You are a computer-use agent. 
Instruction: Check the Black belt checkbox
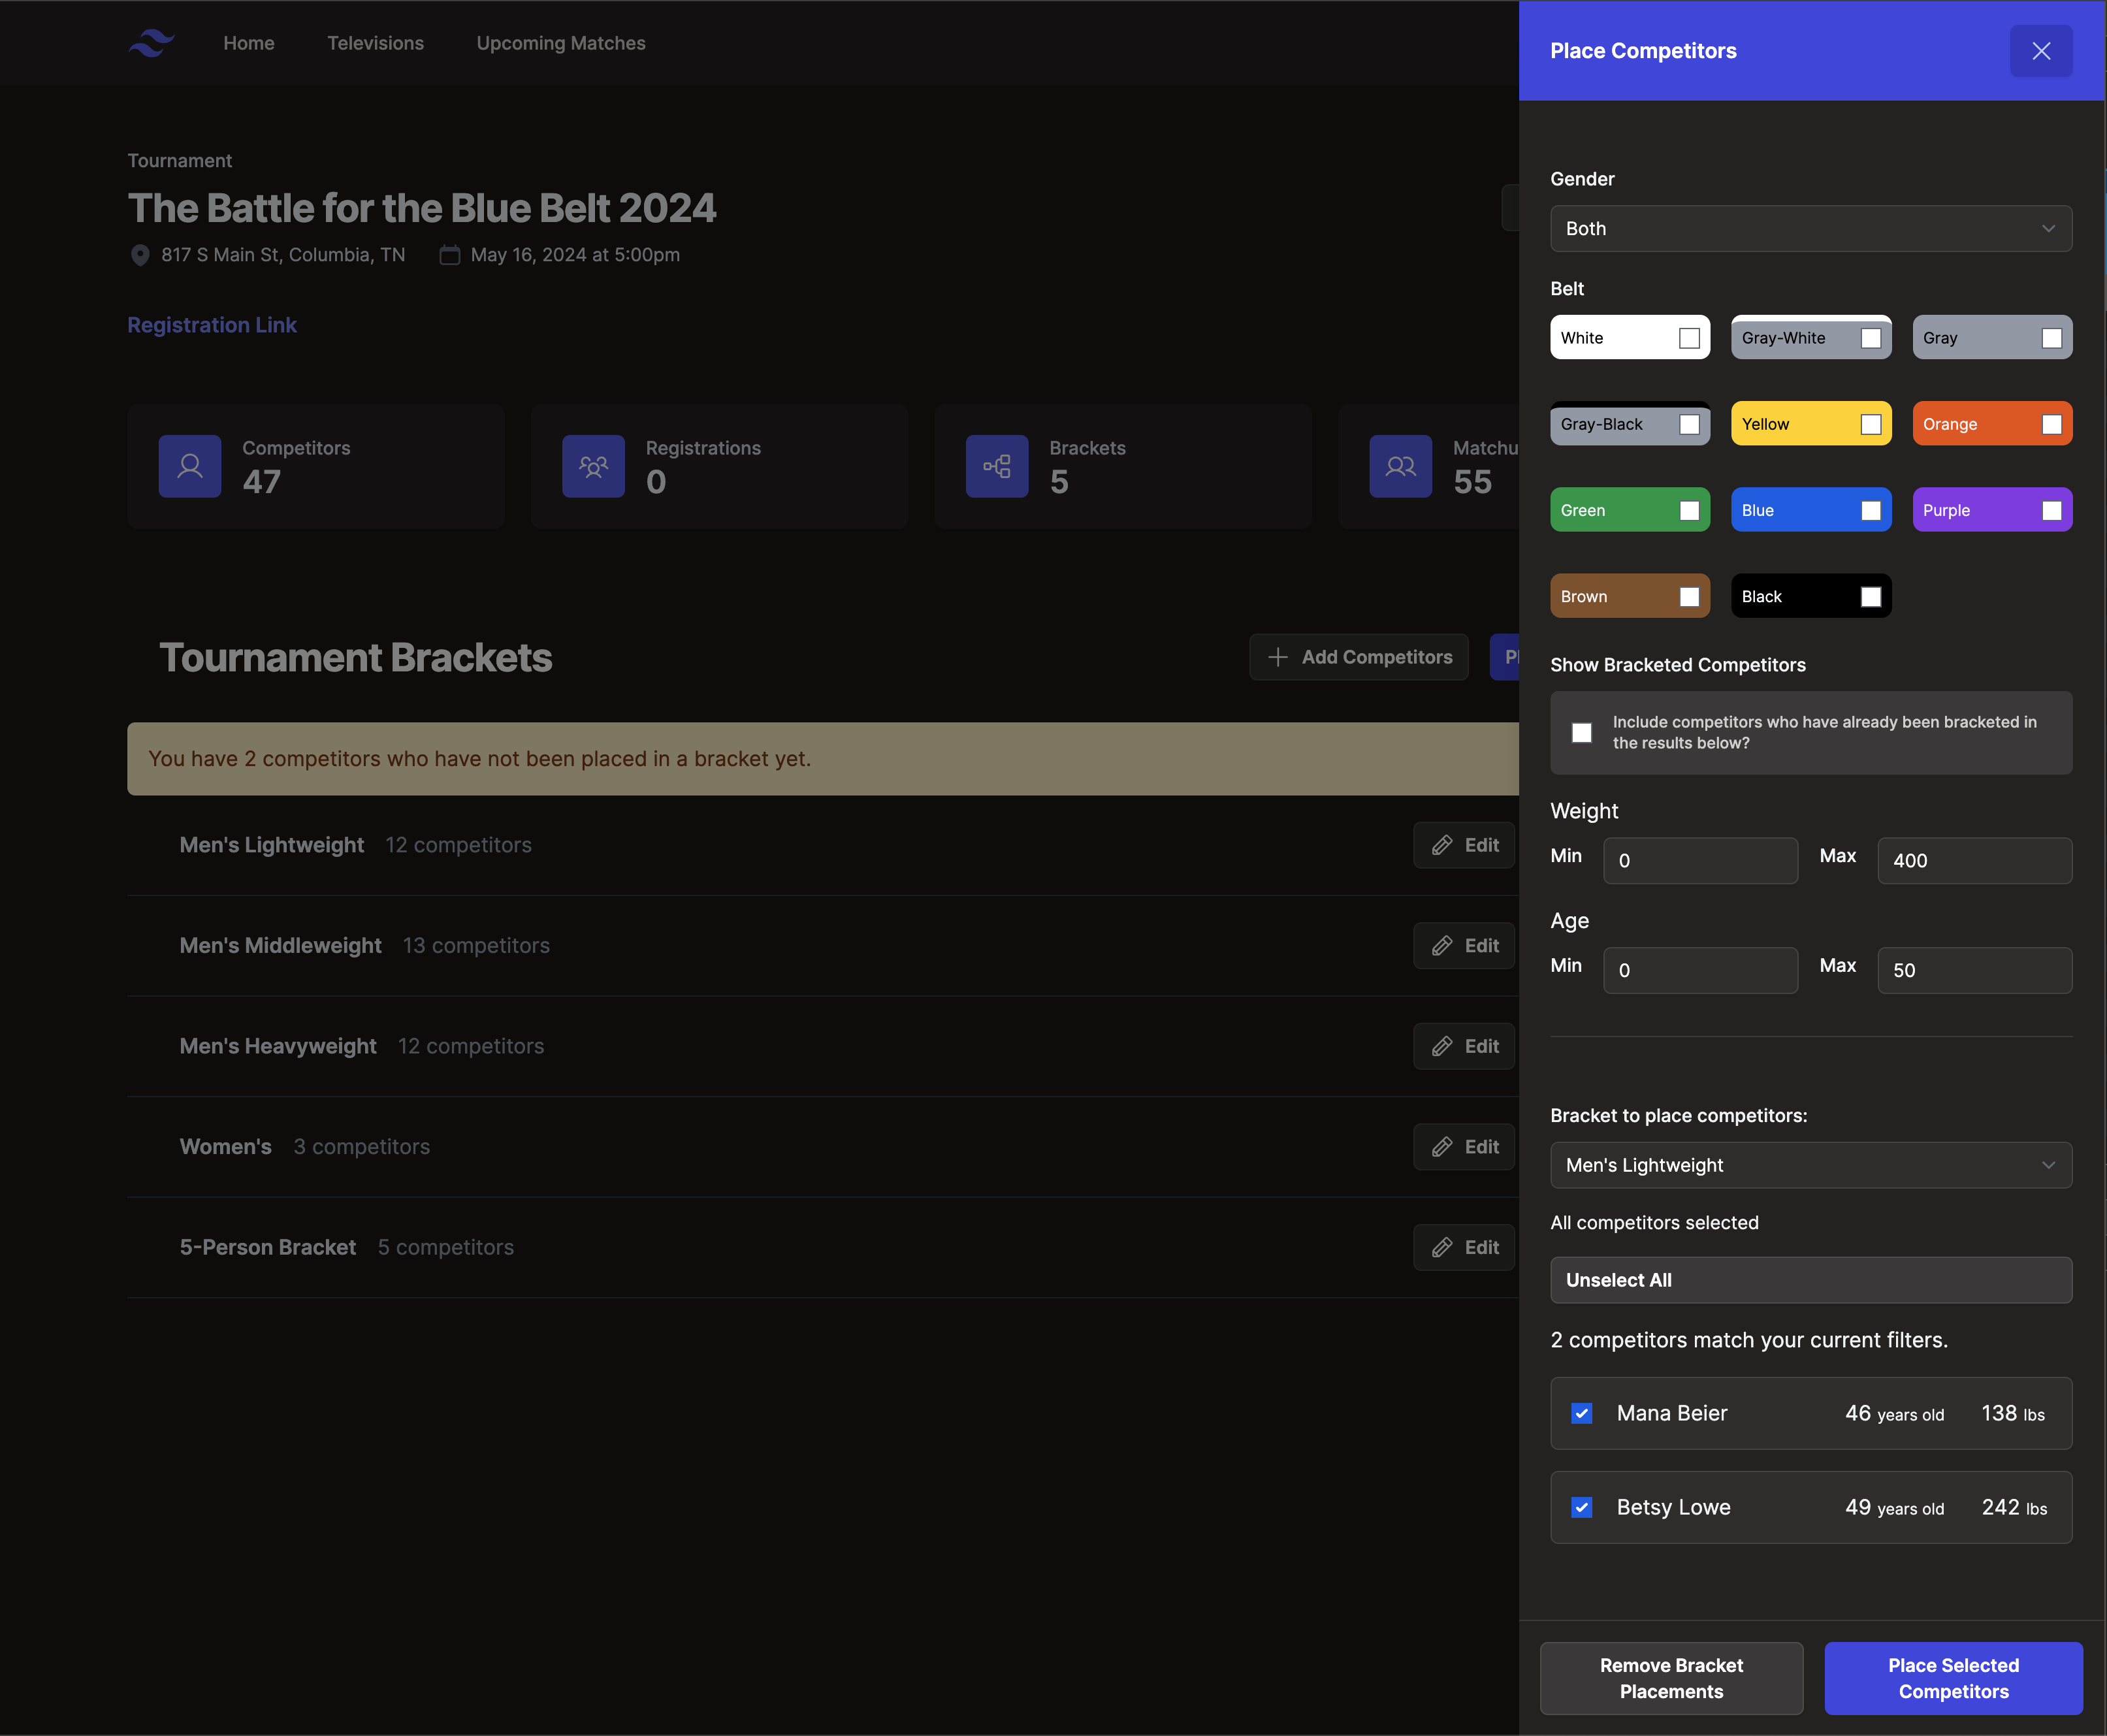coord(1870,597)
